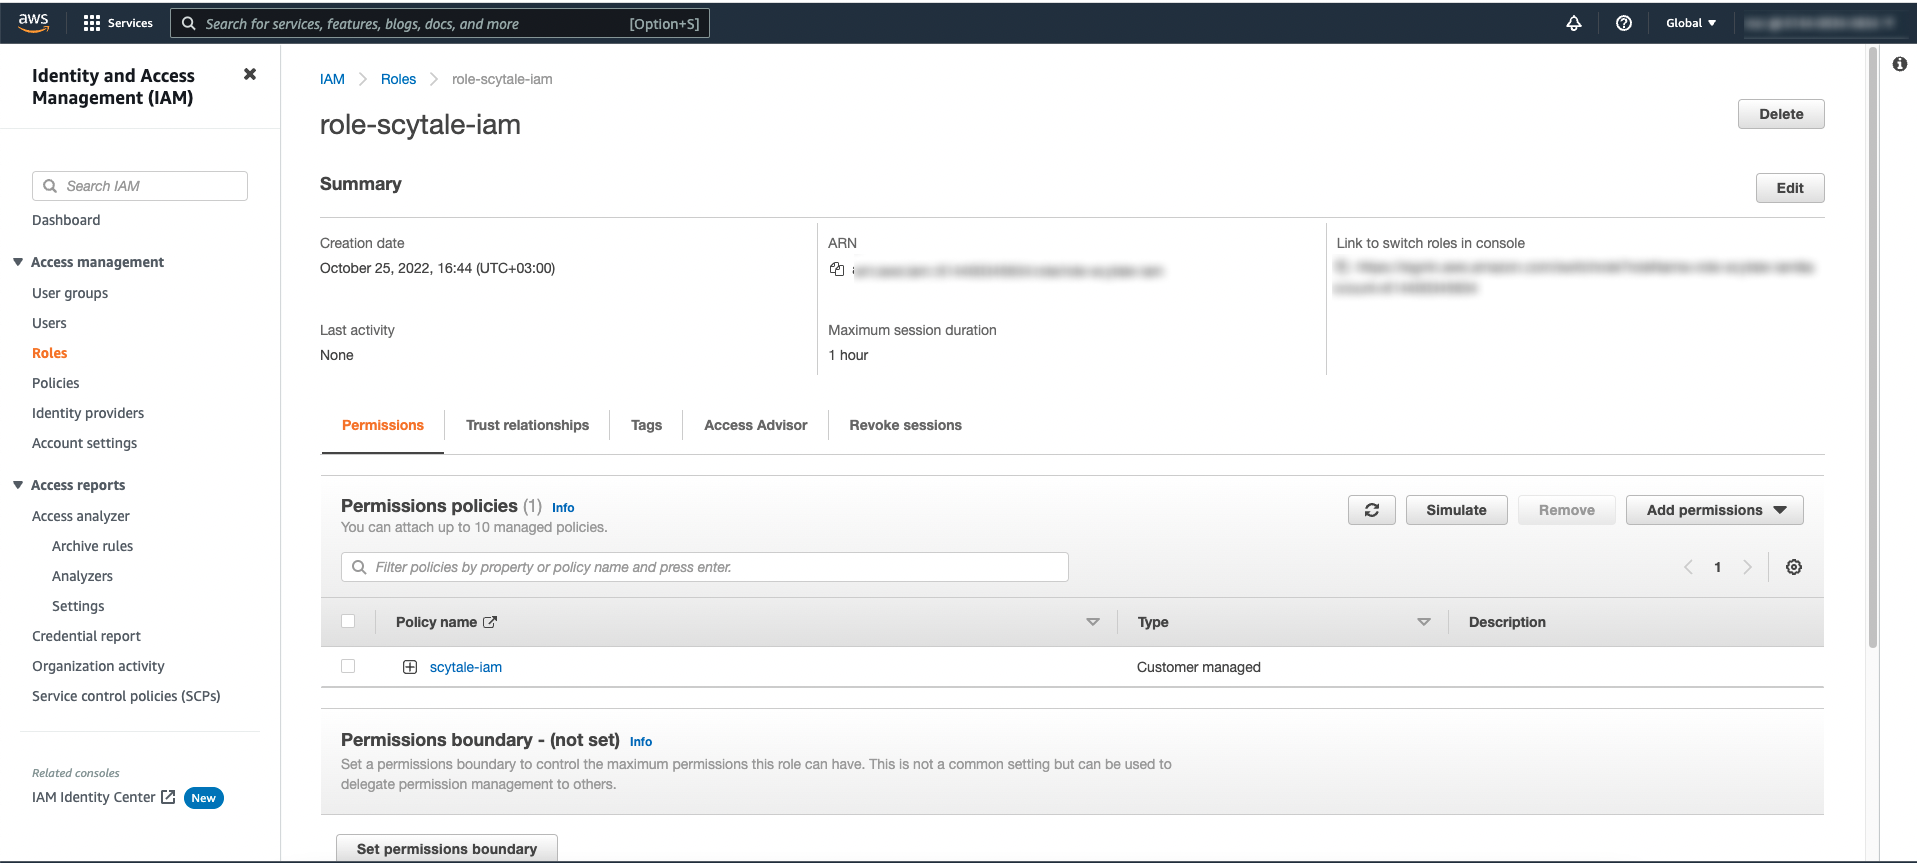Click the Services label in top bar
The height and width of the screenshot is (863, 1917).
(x=130, y=23)
